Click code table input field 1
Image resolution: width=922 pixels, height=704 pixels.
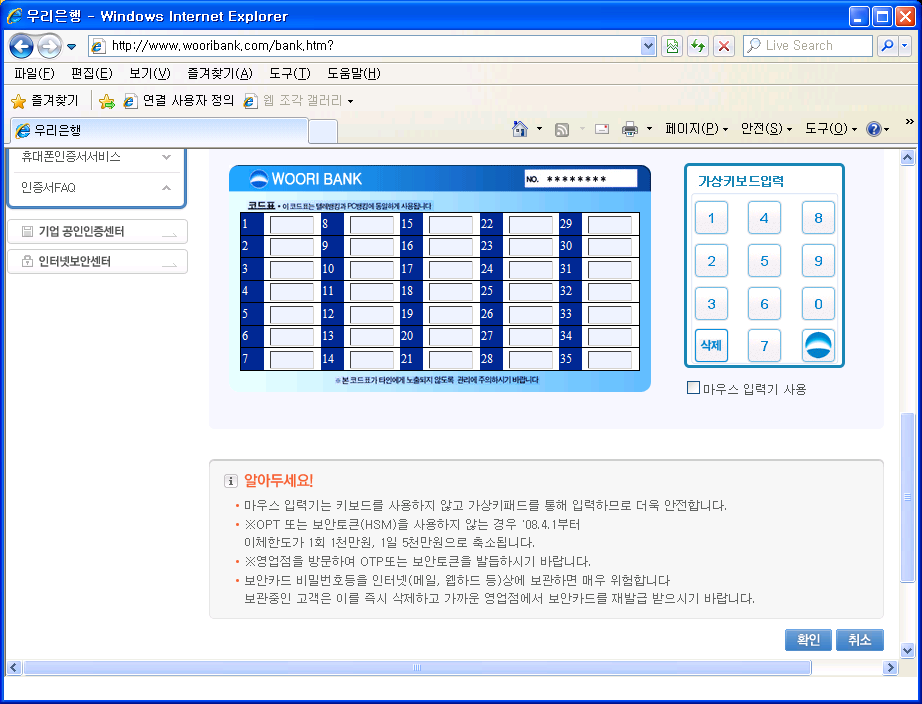click(x=292, y=224)
